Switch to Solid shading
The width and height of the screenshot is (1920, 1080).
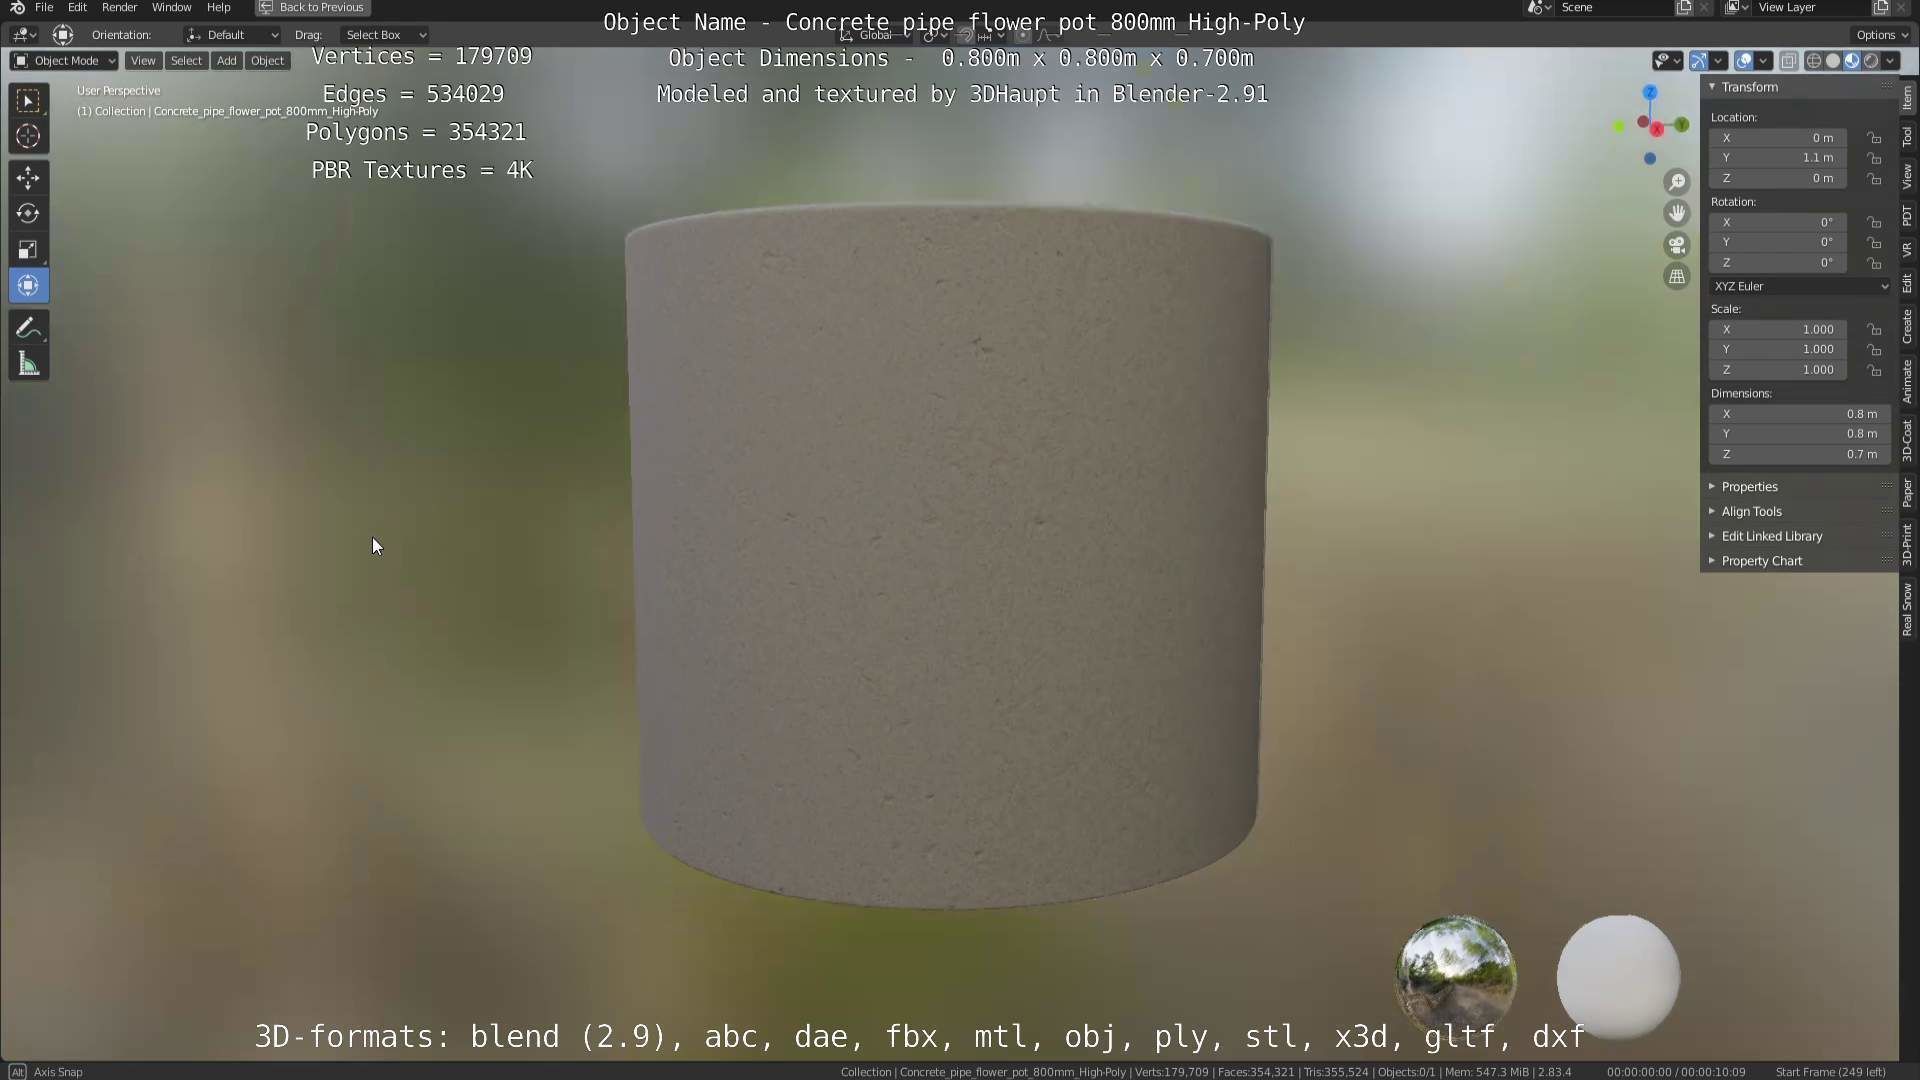[x=1833, y=61]
